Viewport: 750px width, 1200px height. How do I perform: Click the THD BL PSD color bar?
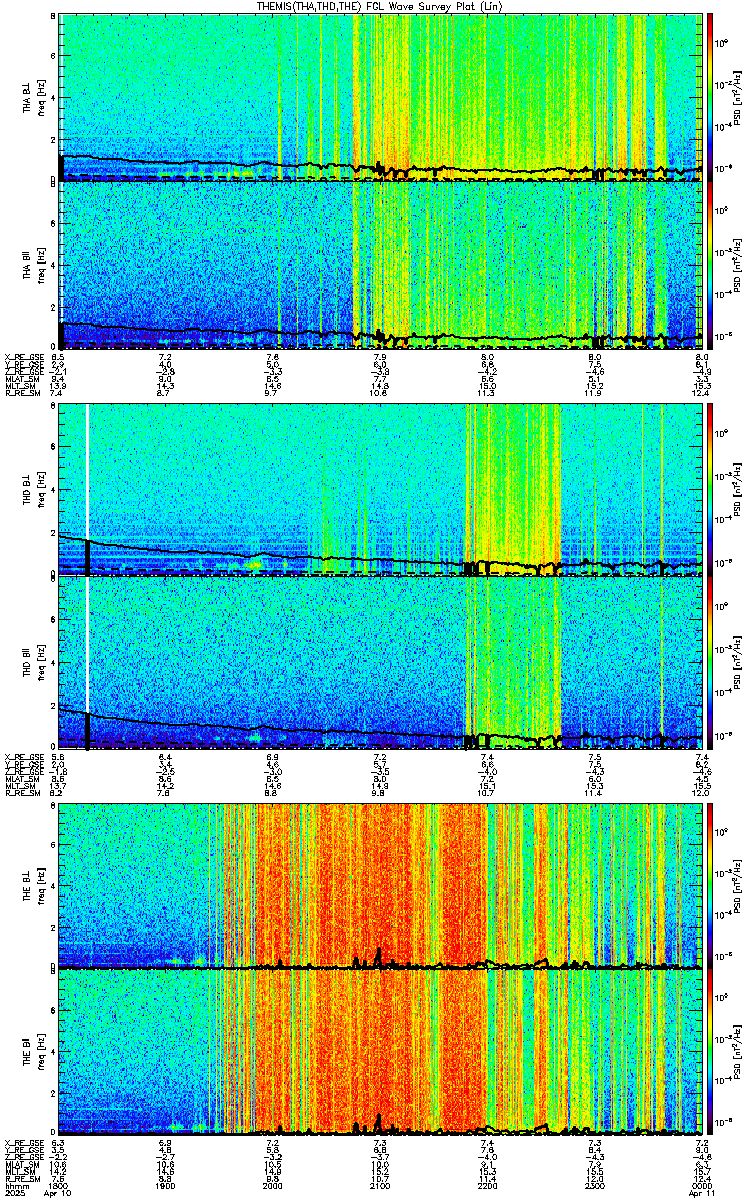coord(710,489)
